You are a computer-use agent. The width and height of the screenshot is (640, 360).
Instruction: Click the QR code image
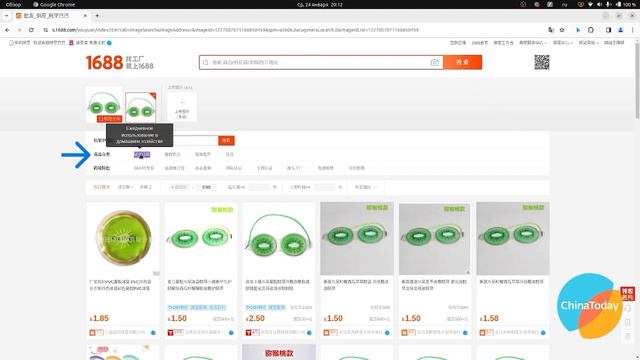tap(542, 62)
